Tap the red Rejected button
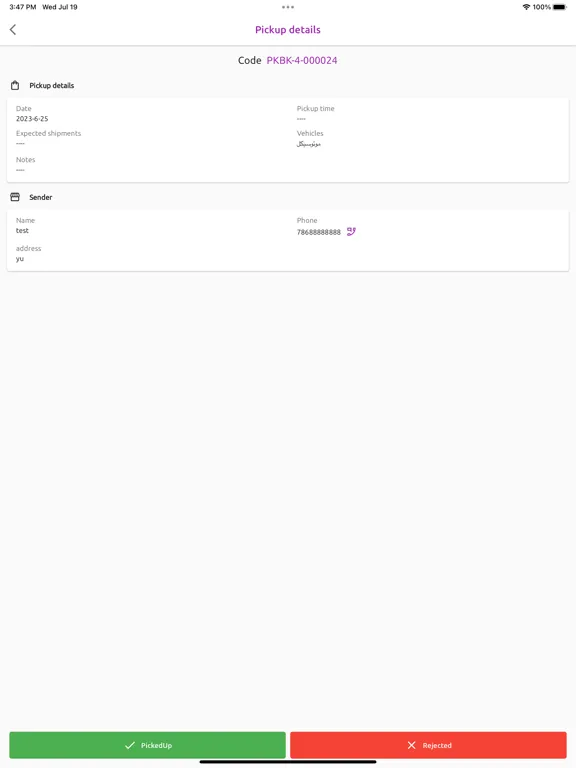This screenshot has width=576, height=768. [428, 745]
